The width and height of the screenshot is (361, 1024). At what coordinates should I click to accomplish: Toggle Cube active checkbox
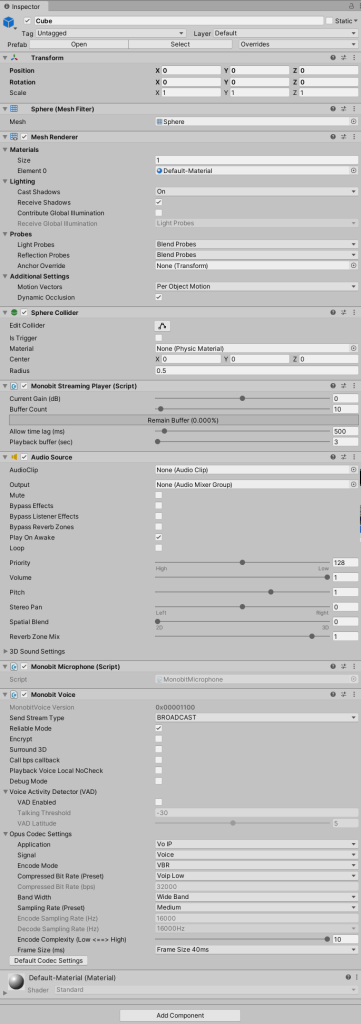27,21
